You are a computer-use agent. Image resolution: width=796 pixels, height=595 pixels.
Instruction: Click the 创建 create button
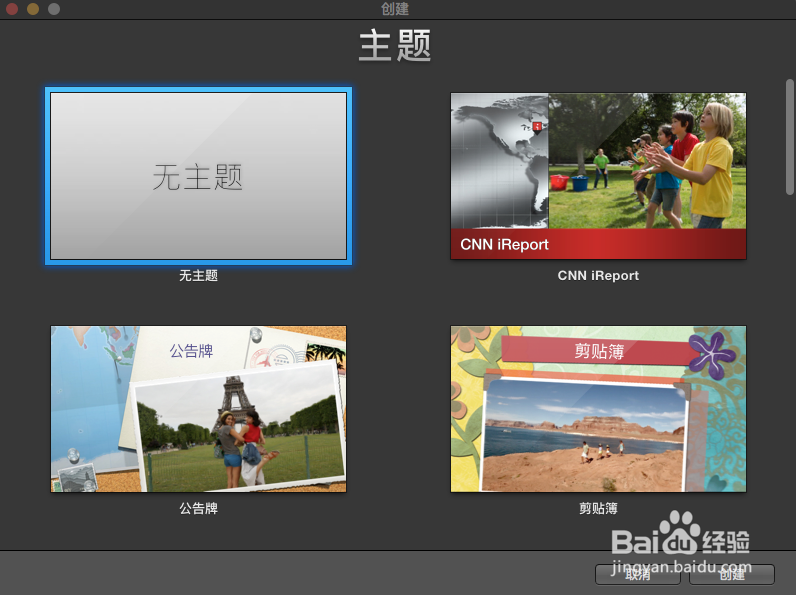(732, 574)
